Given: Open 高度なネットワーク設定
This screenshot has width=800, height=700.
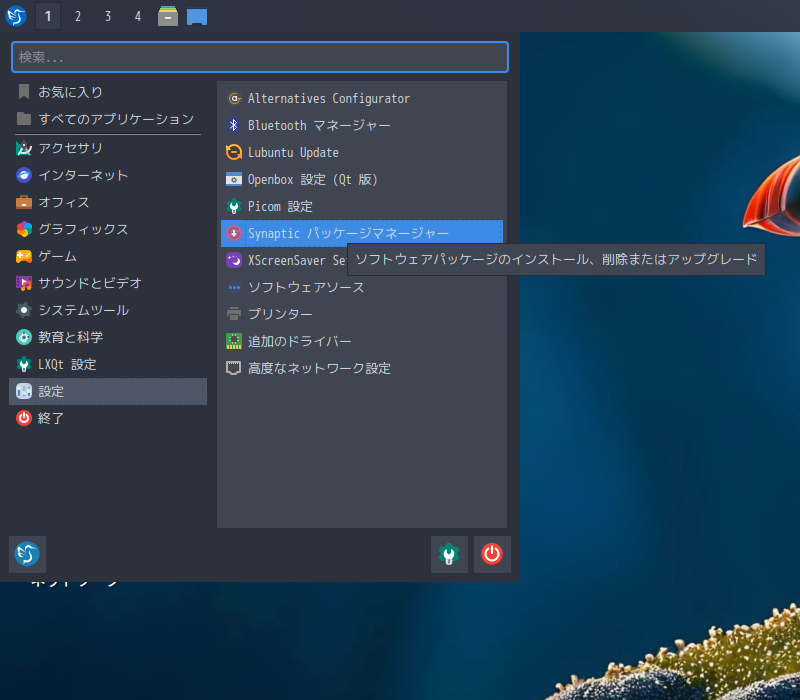Looking at the screenshot, I should pos(362,368).
